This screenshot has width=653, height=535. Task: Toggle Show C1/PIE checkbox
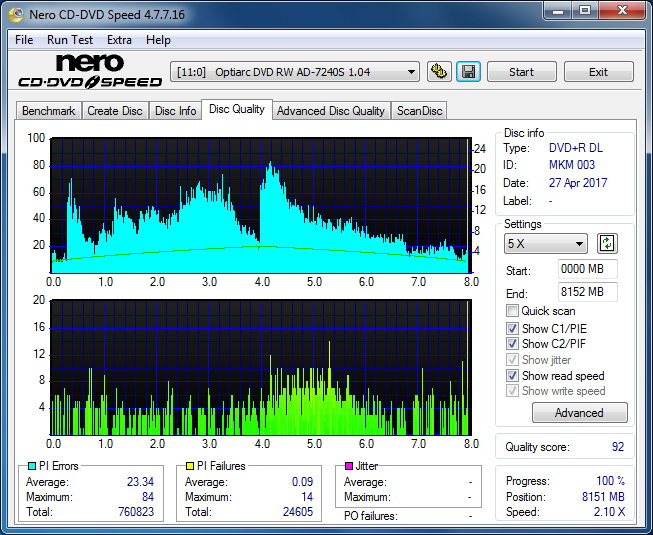(x=512, y=328)
